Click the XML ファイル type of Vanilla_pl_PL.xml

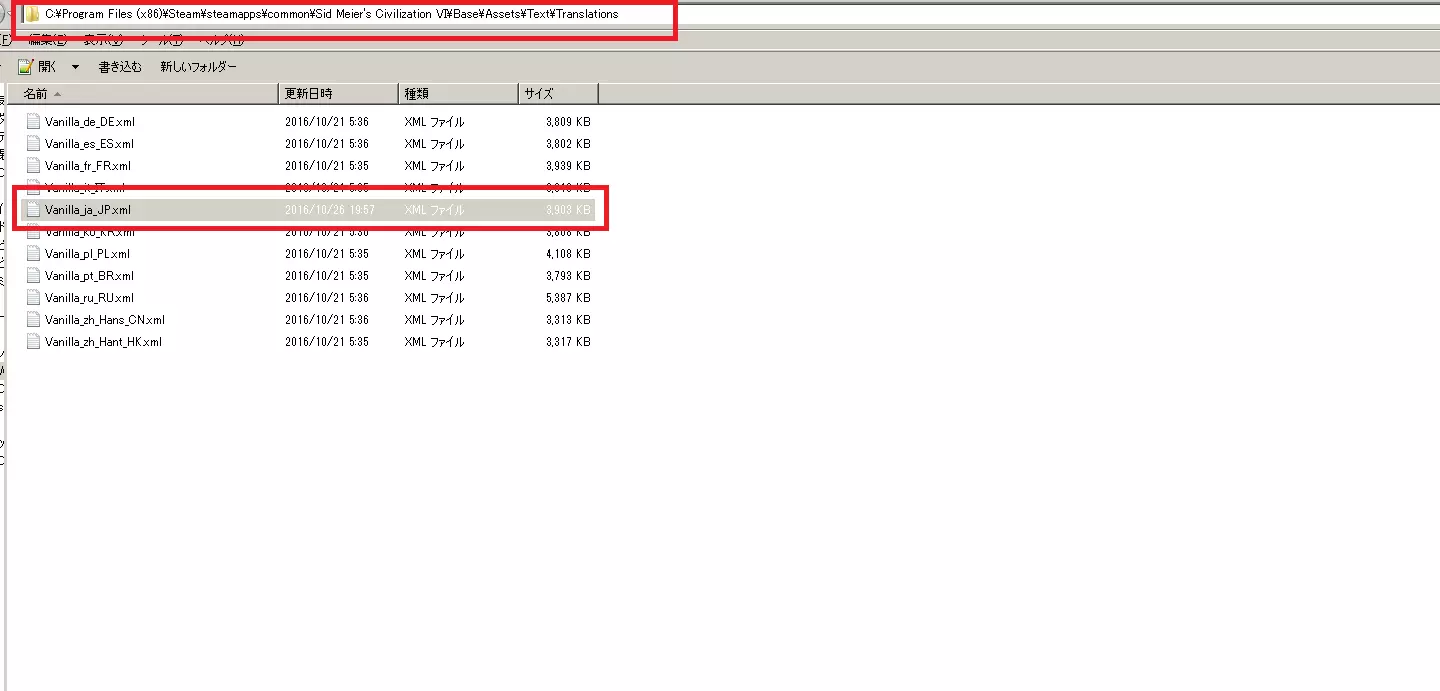point(434,253)
